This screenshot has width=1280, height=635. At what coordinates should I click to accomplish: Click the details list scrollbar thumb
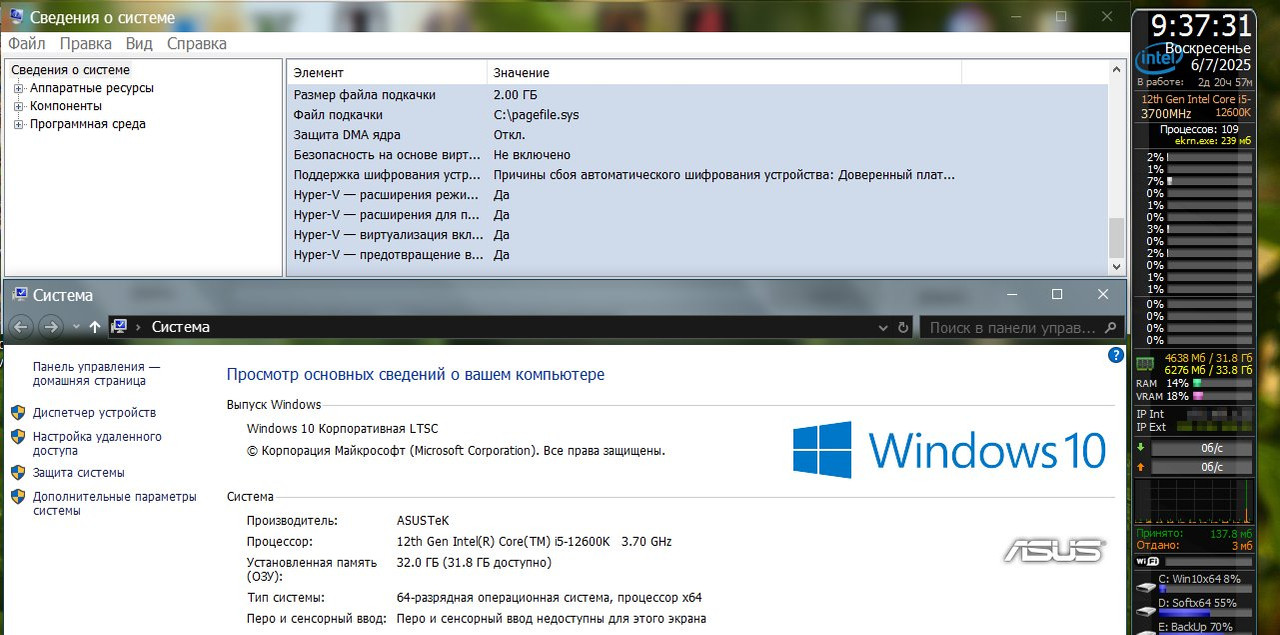(x=1117, y=238)
